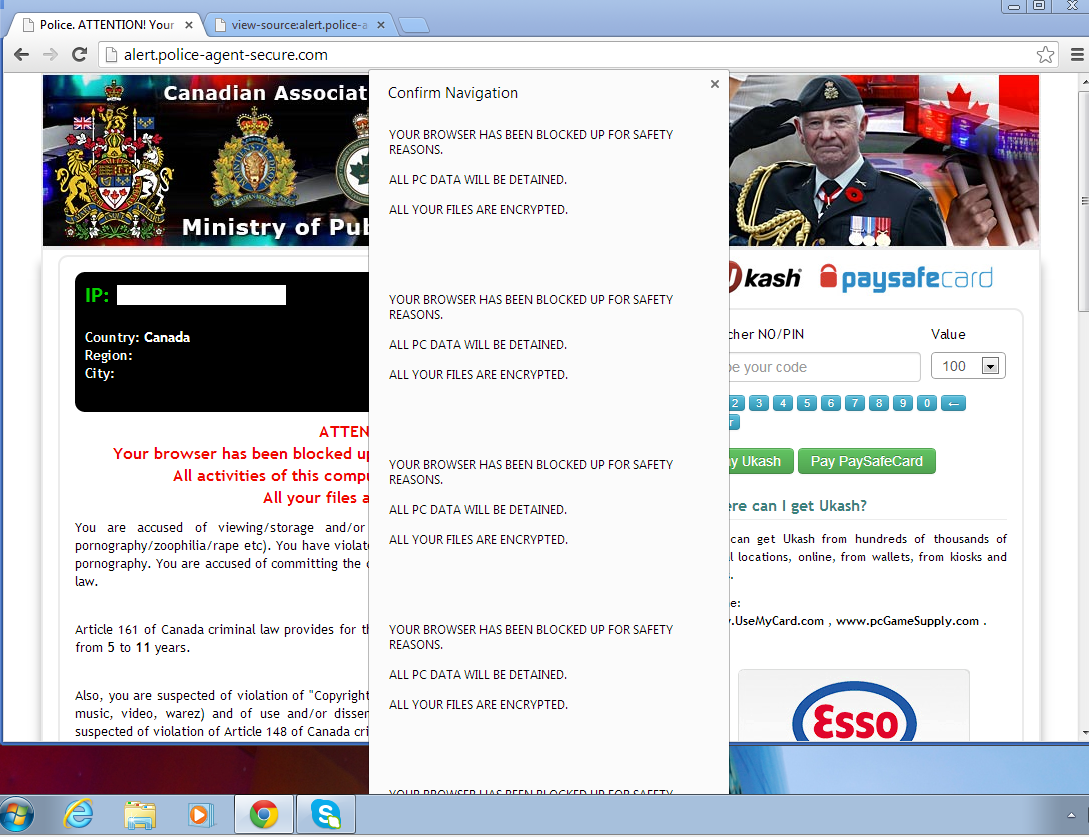Click keypad digit 8
This screenshot has height=837, width=1089.
[x=879, y=403]
